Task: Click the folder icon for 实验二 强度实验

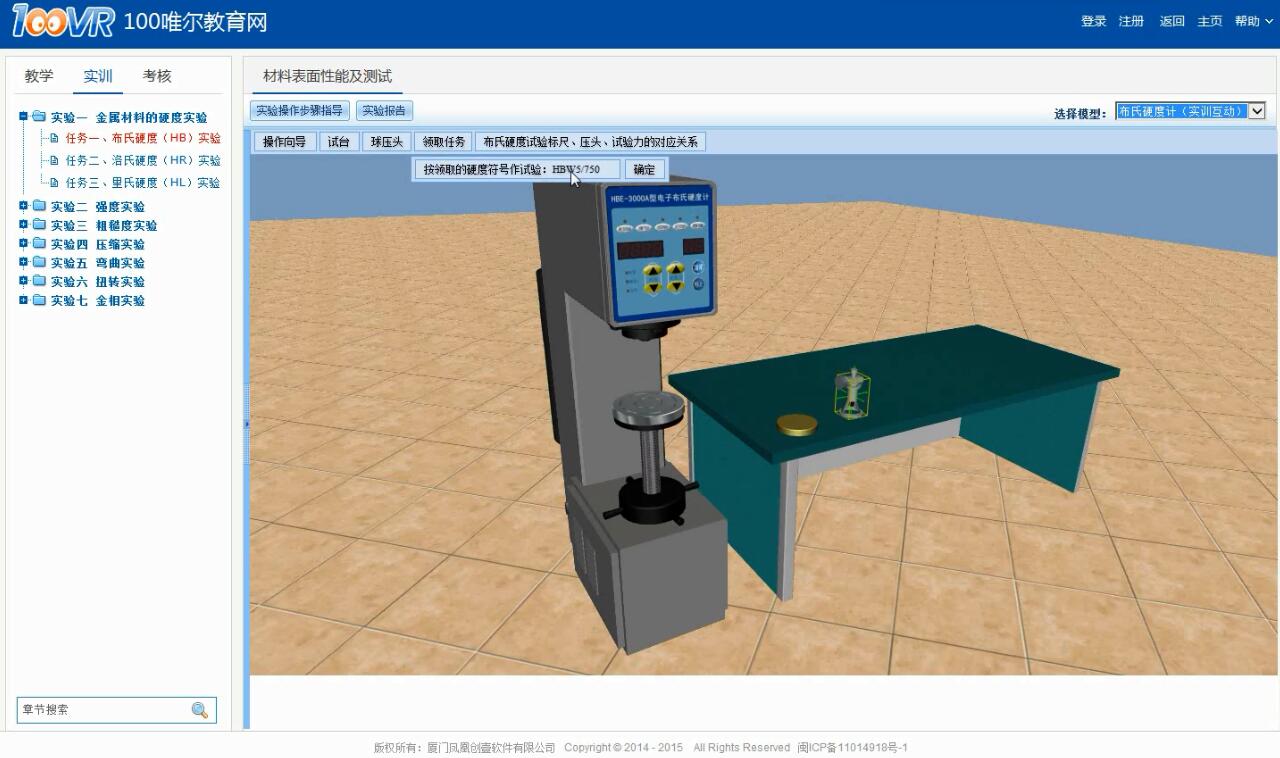Action: 39,207
